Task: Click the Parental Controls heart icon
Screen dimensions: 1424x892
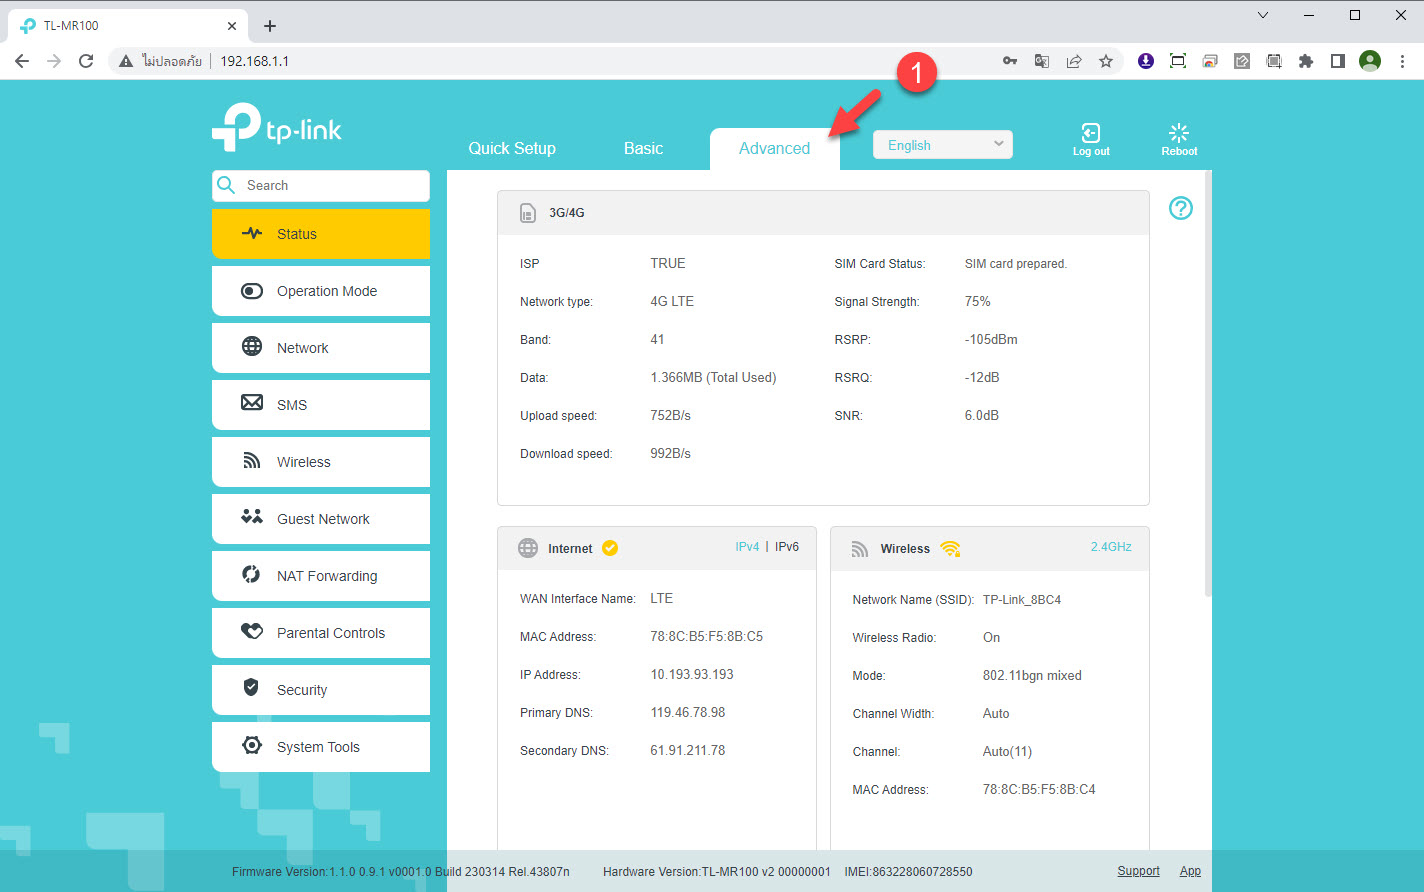Action: tap(252, 632)
